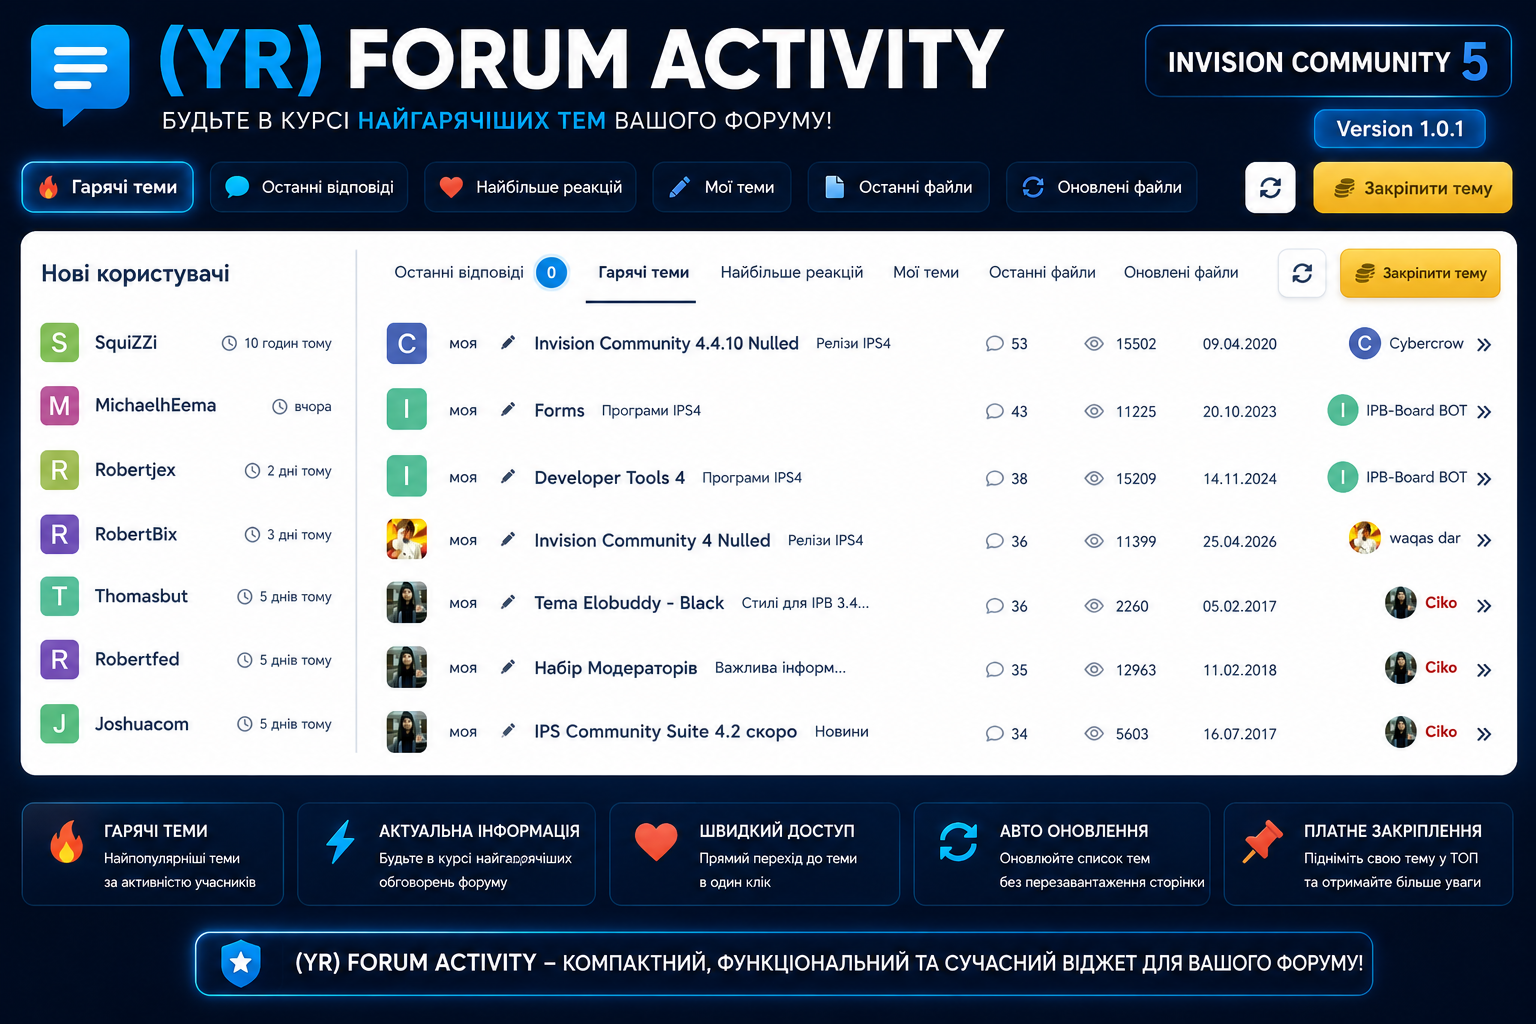Click the clock icon beside 10 годин тому

(229, 343)
